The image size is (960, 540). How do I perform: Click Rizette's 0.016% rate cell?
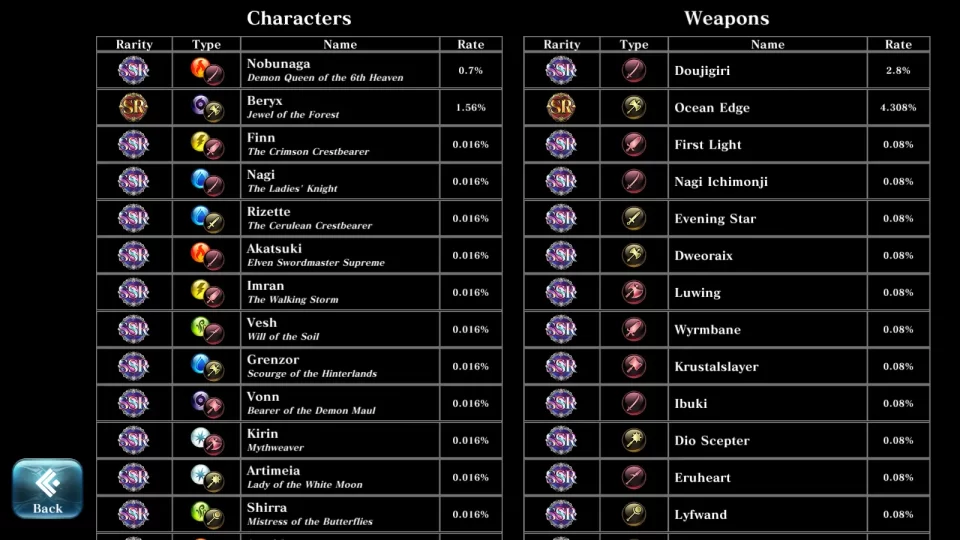(470, 218)
